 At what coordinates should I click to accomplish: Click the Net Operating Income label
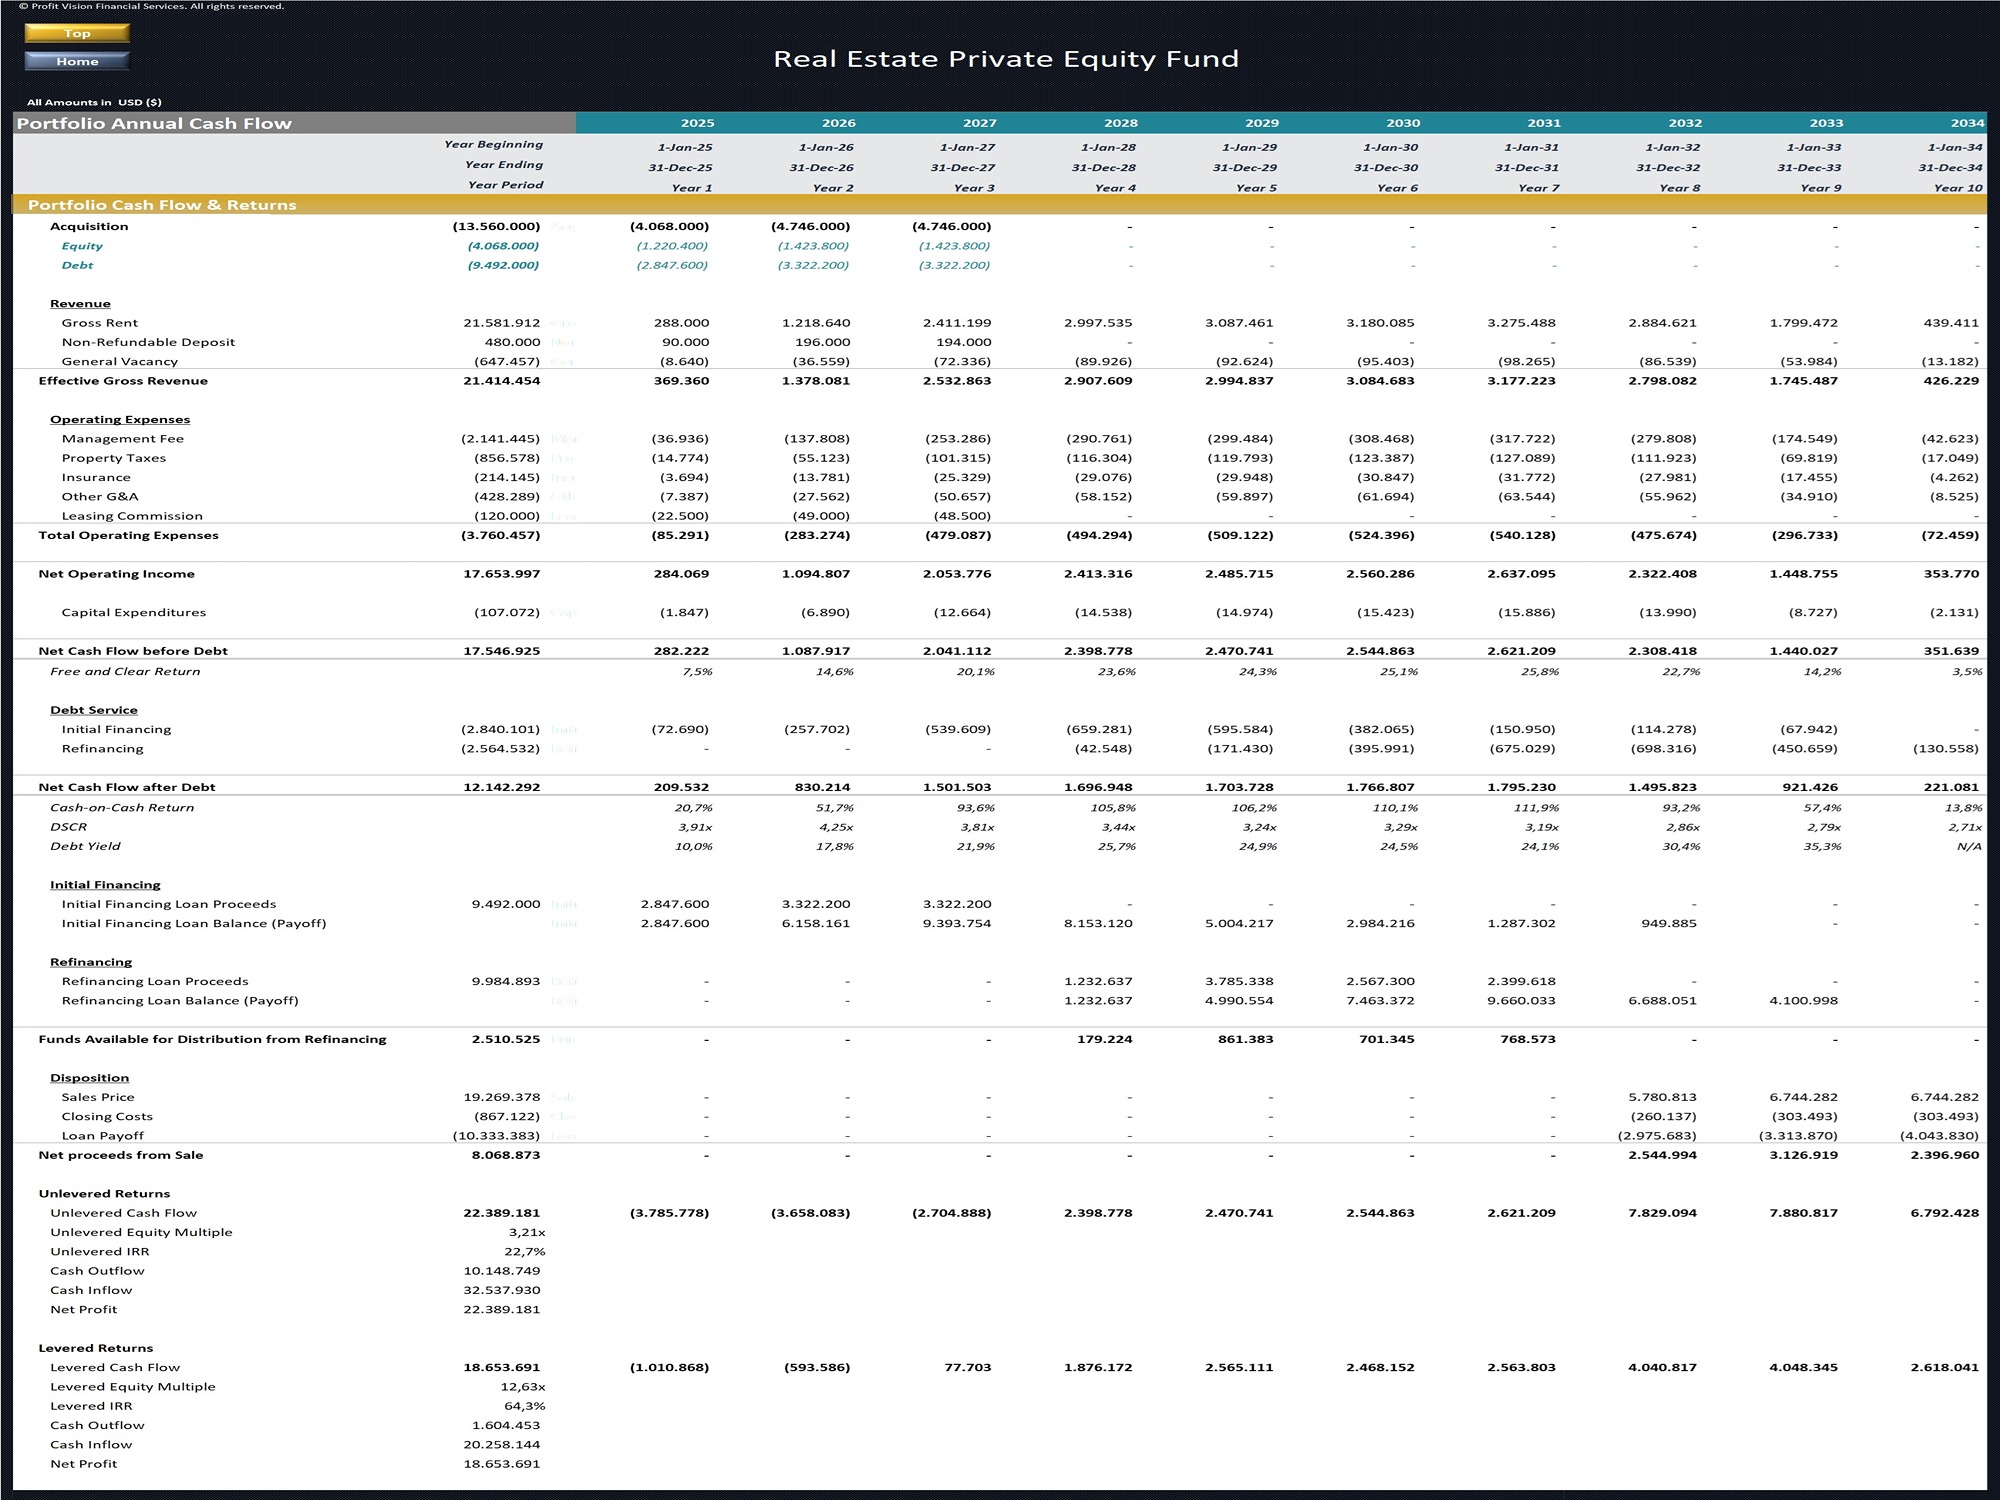[116, 574]
